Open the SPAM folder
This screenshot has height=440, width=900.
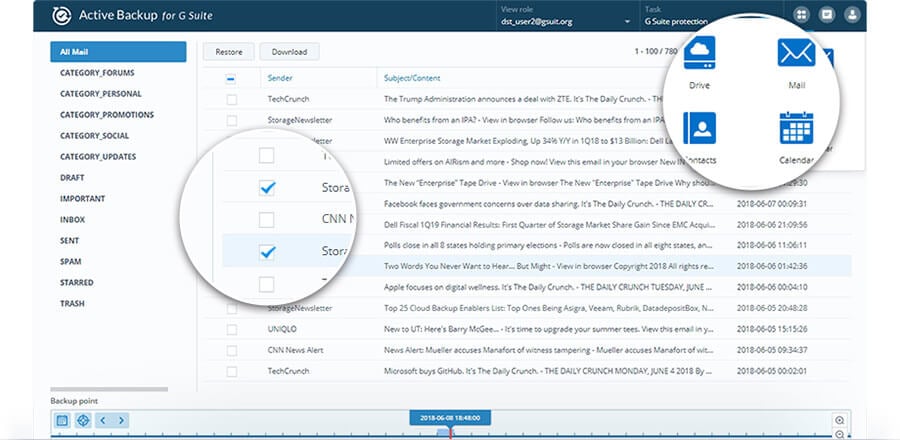(x=71, y=262)
